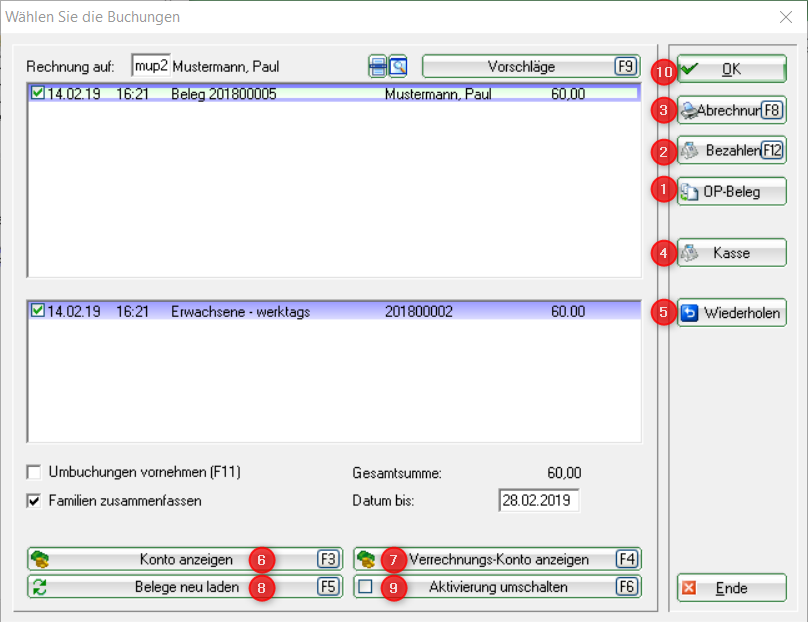Disable Familien zusammenfassen checkbox
Viewport: 808px width, 622px height.
point(35,500)
